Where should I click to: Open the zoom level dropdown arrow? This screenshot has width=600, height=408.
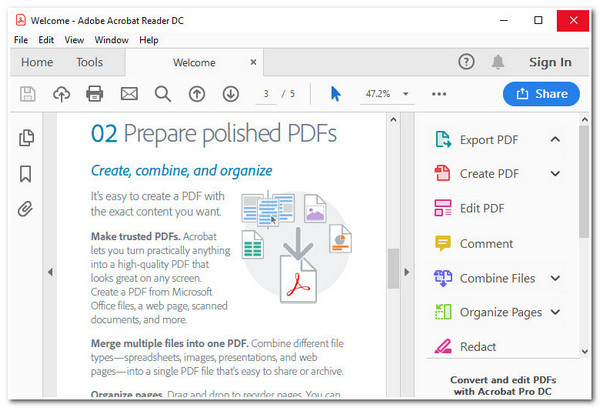coord(406,94)
